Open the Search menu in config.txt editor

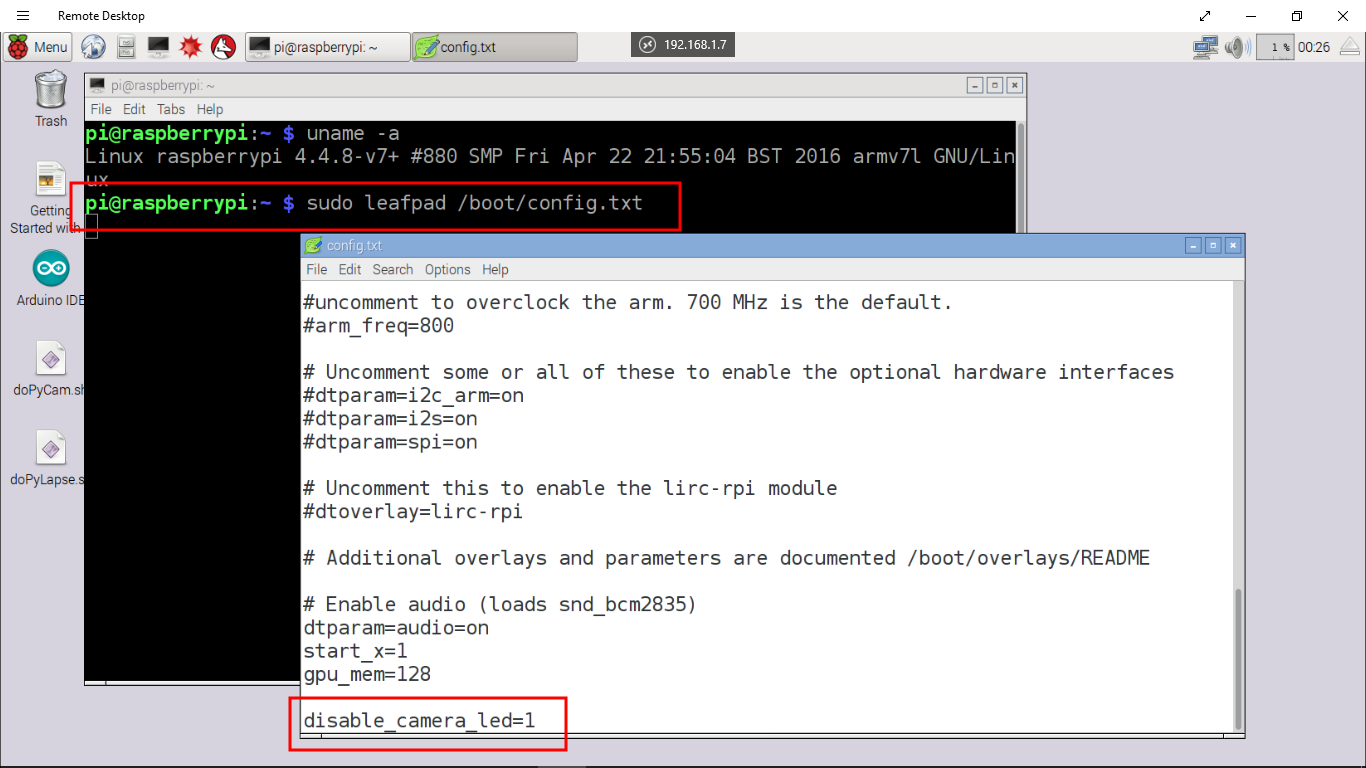point(392,269)
